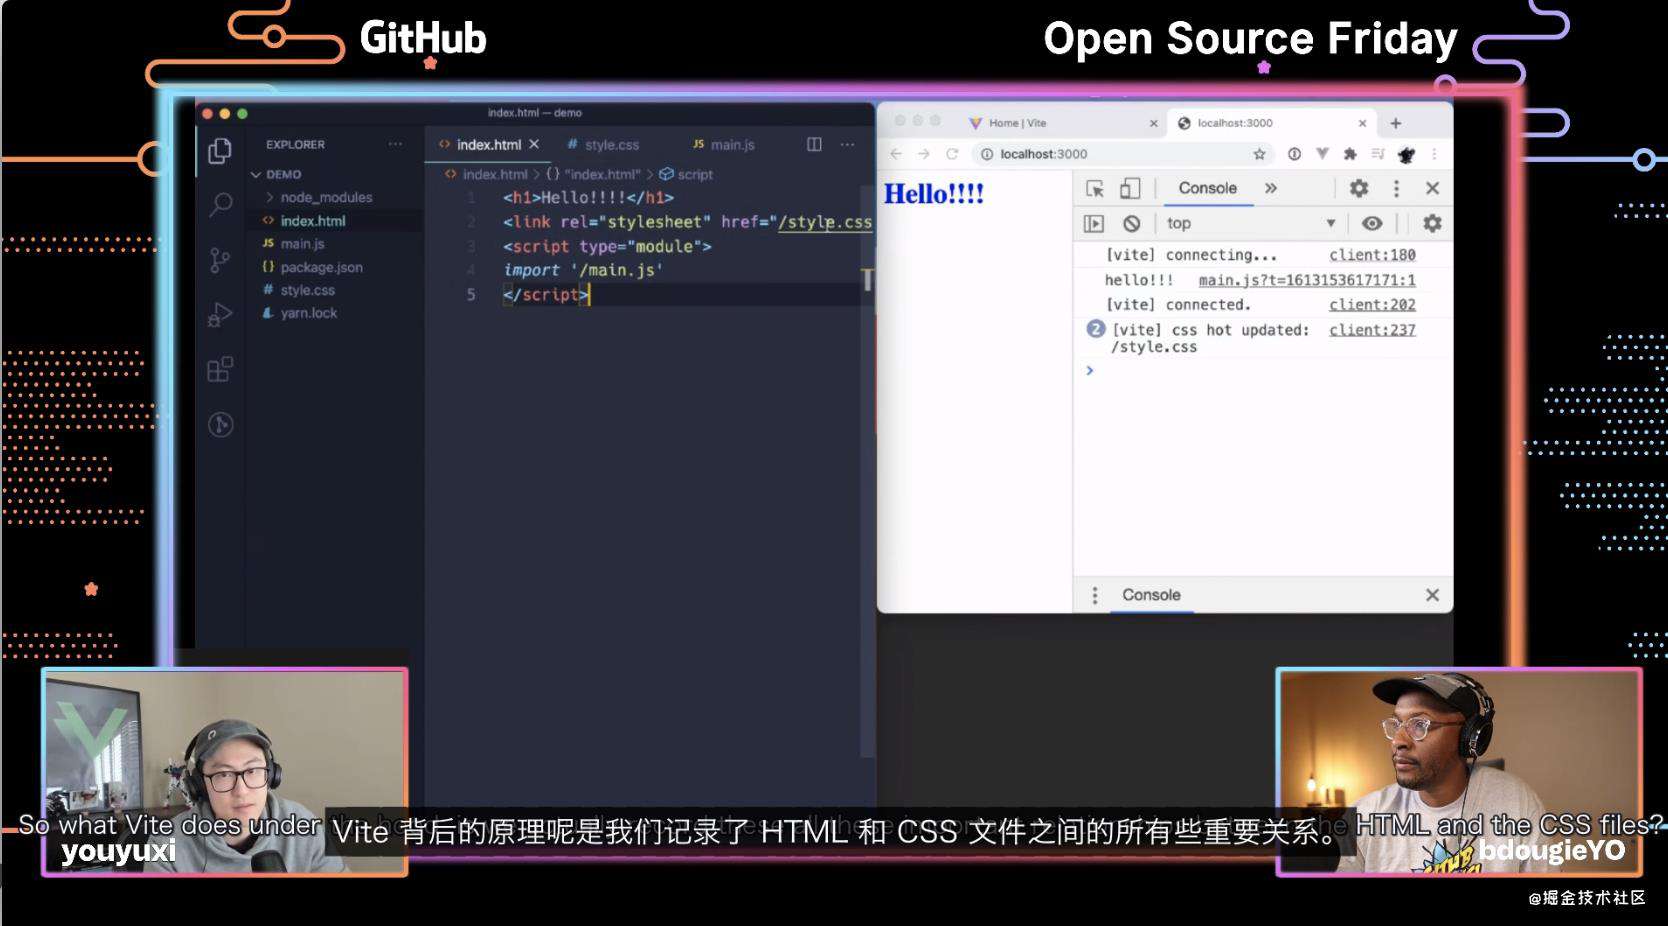Activate the inspect element picker
This screenshot has height=926, width=1668.
tap(1095, 188)
